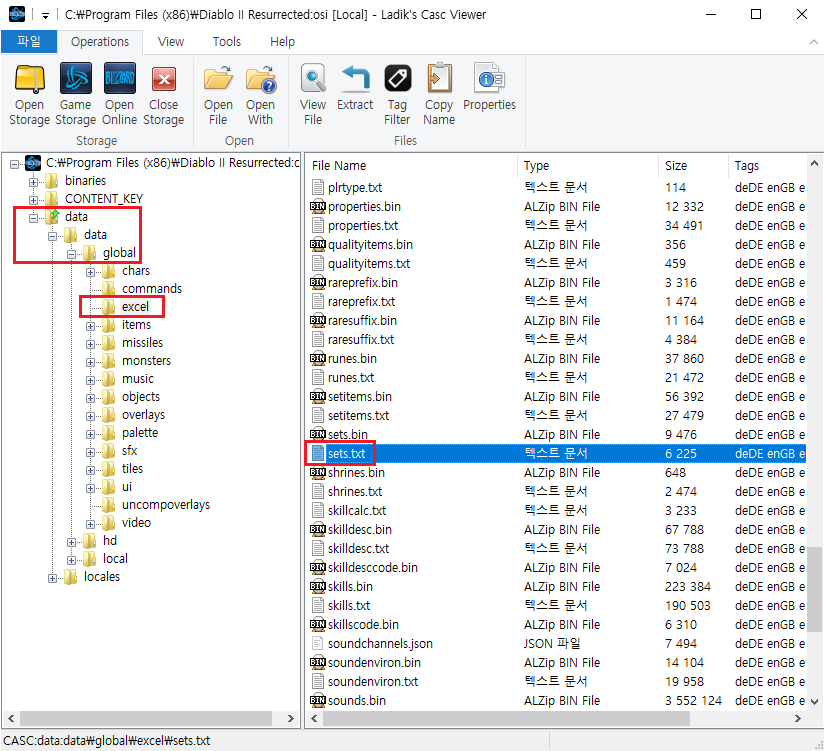Click the Open With icon
This screenshot has width=824, height=751.
[261, 79]
